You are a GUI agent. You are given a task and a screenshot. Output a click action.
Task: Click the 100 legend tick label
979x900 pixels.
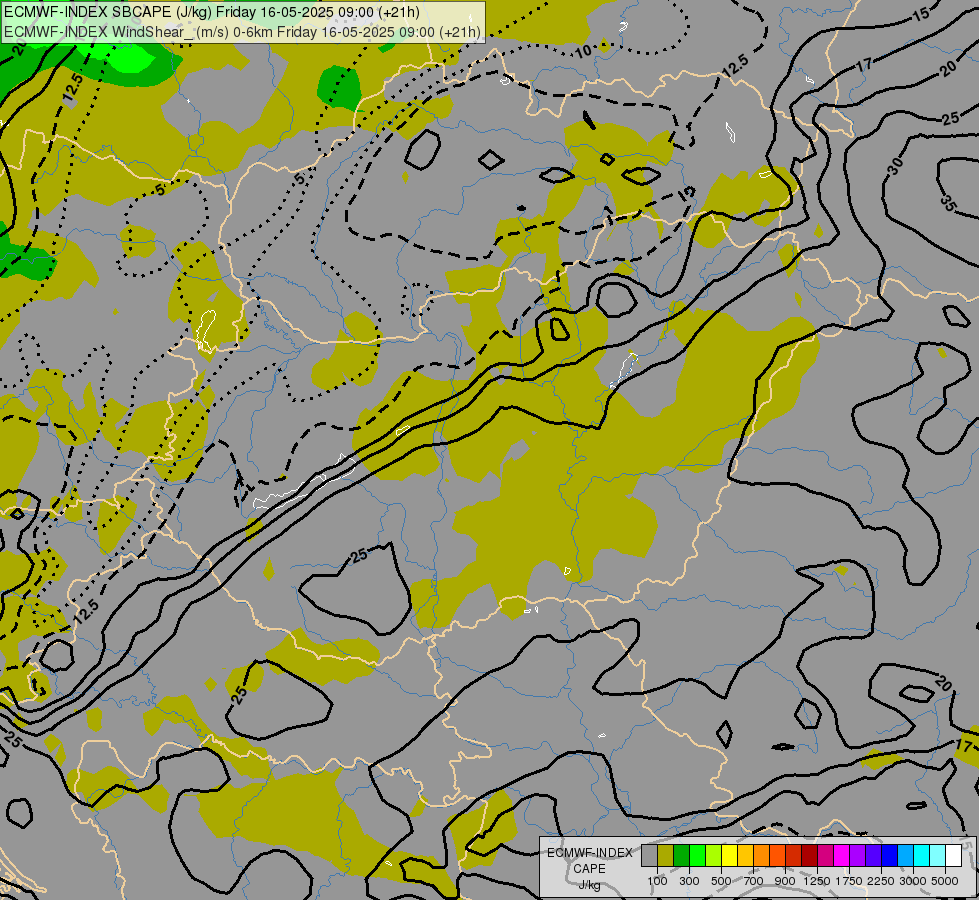pos(657,881)
